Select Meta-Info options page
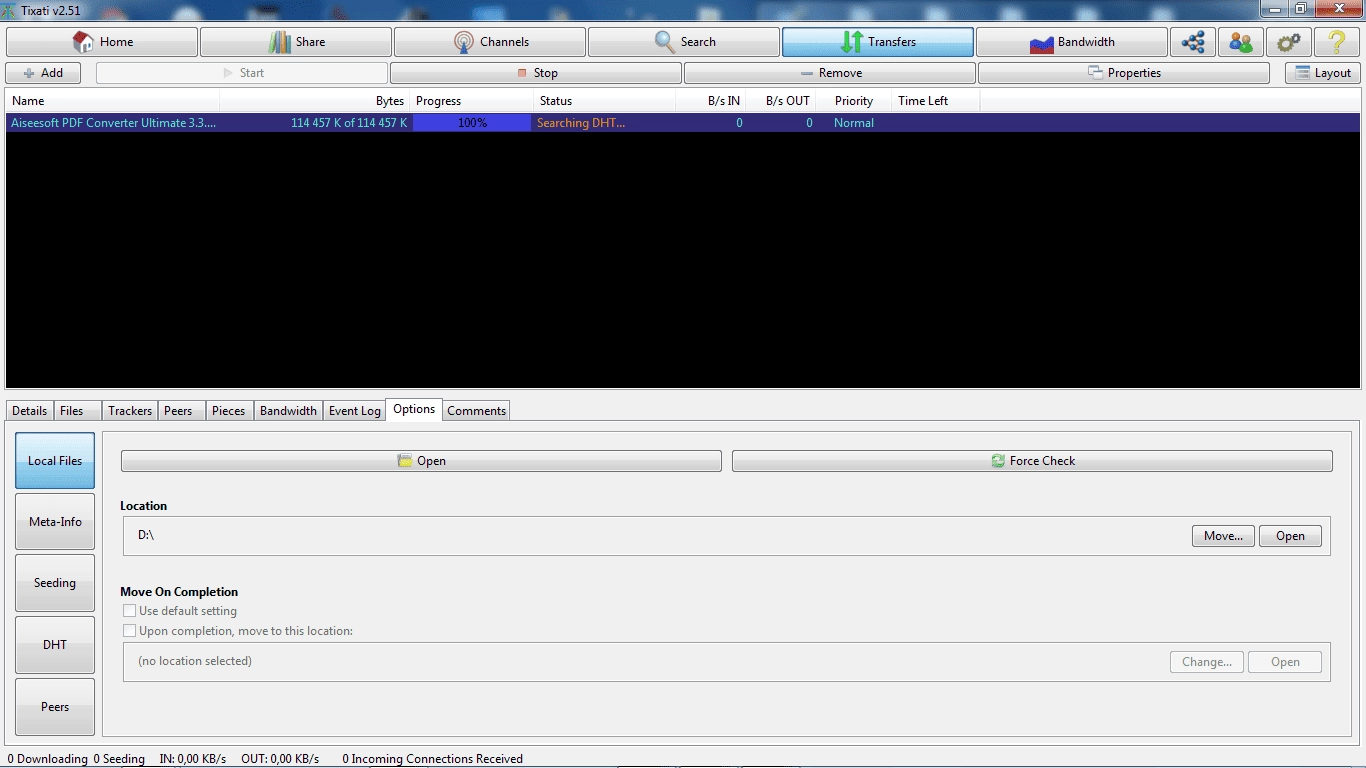Screen dimensions: 1366x768 (55, 522)
